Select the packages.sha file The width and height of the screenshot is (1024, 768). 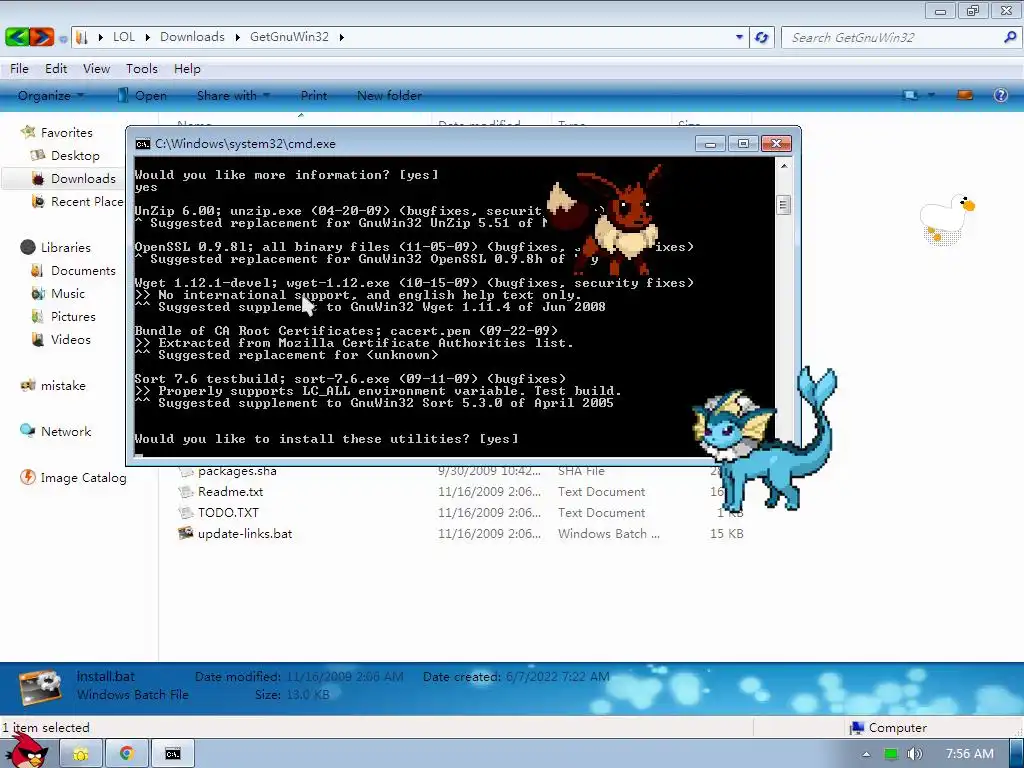pyautogui.click(x=237, y=471)
